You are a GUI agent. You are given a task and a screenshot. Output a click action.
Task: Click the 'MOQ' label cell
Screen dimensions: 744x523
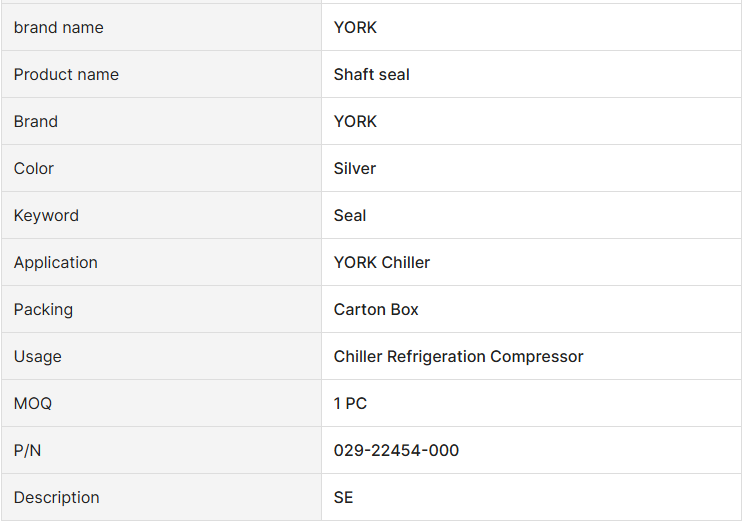click(33, 404)
